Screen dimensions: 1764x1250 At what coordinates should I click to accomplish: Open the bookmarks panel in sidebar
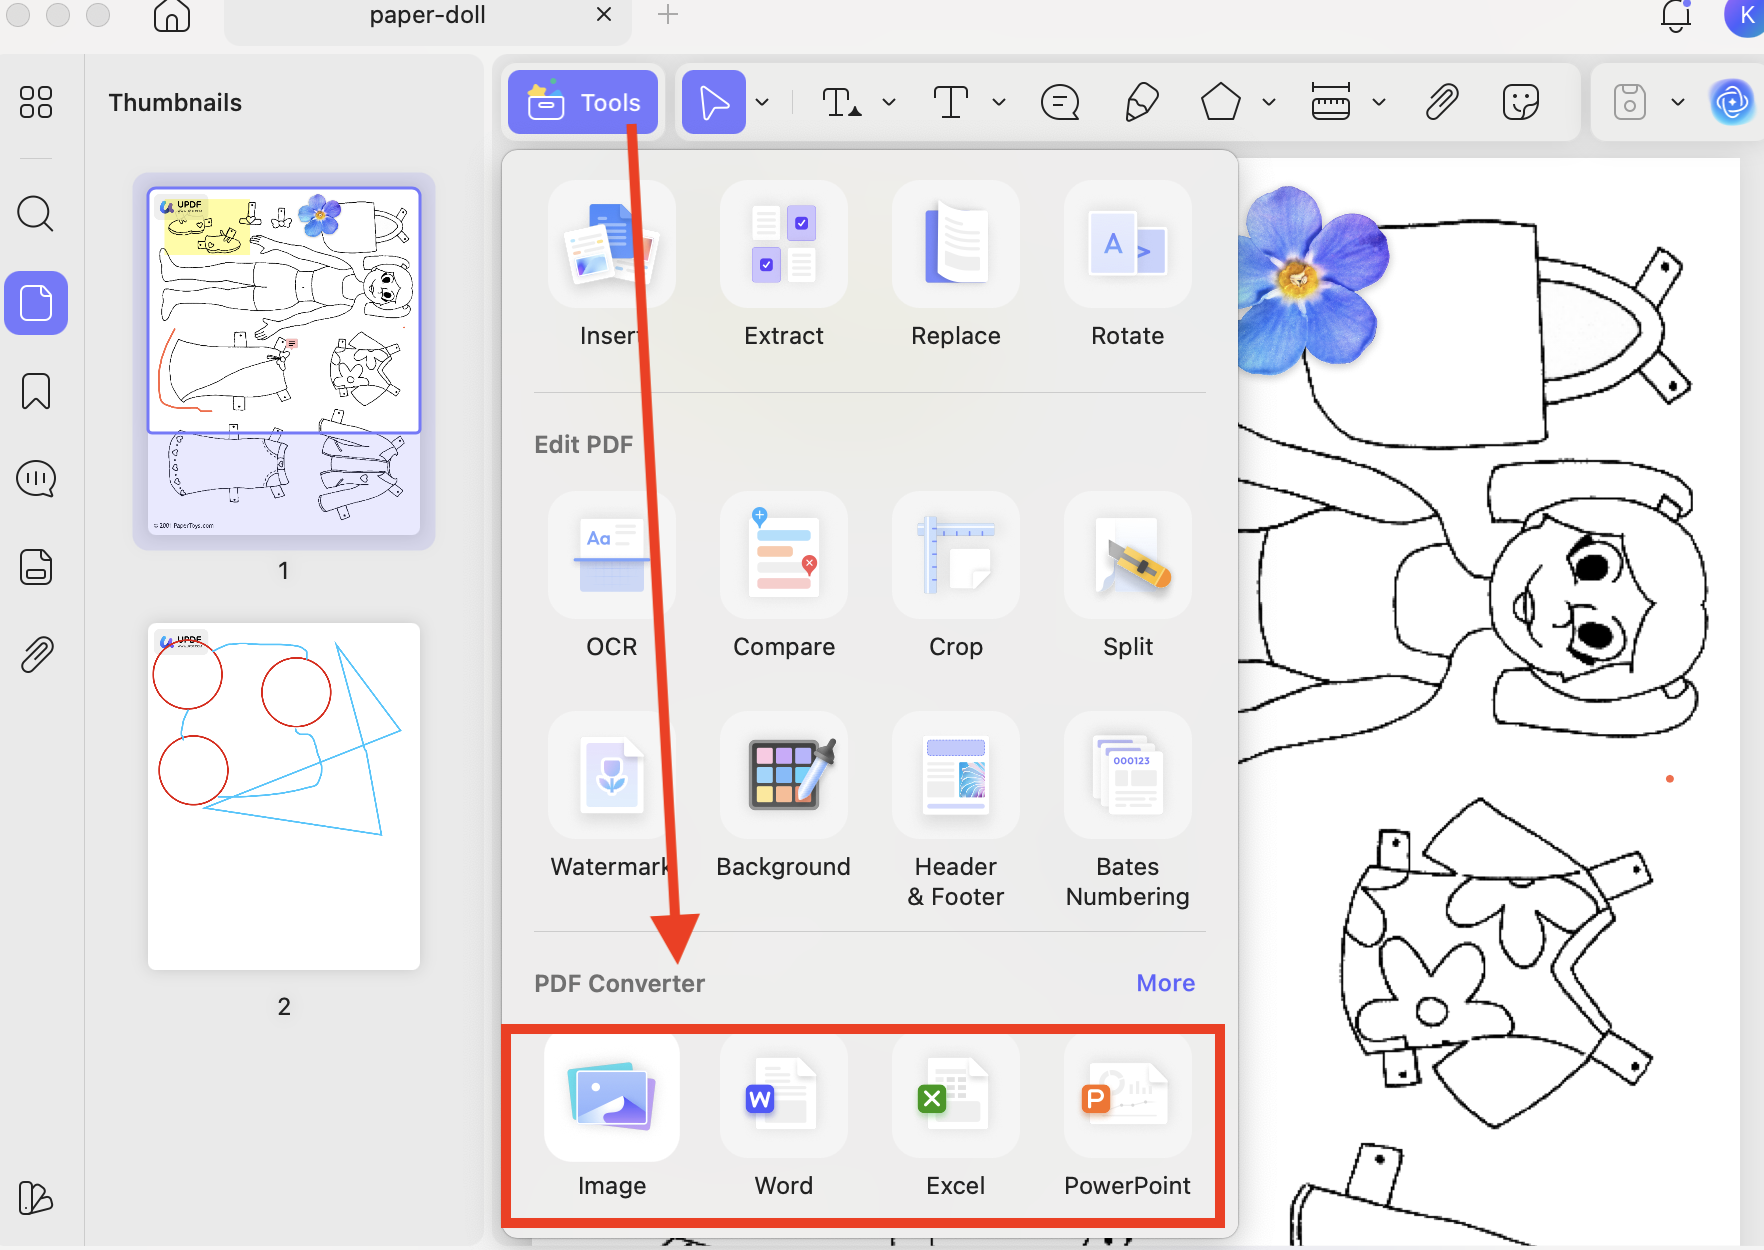(x=36, y=391)
